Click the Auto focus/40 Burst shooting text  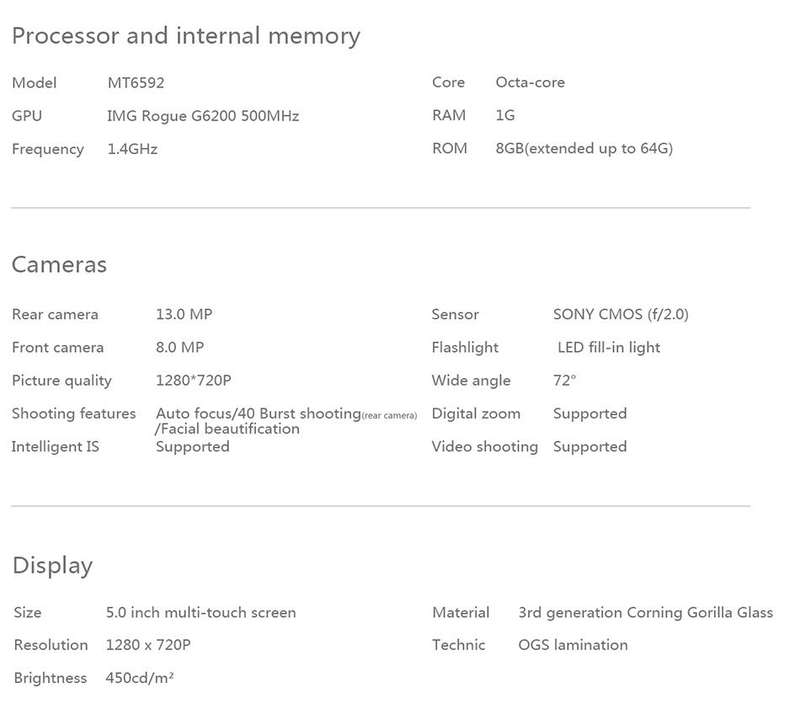(259, 413)
